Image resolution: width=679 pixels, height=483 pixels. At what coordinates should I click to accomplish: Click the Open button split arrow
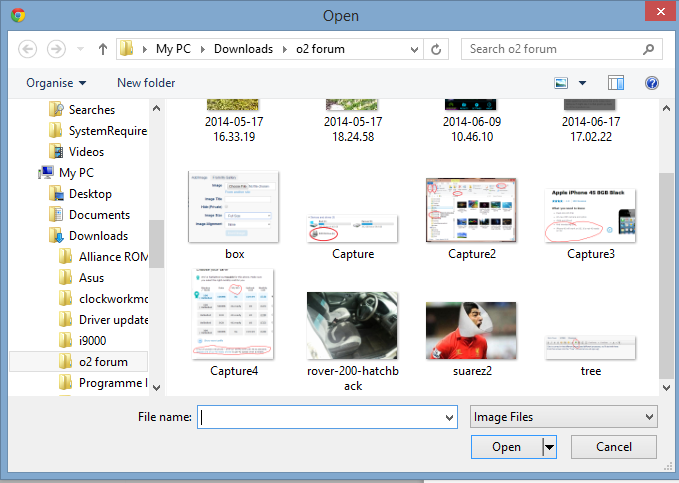click(549, 447)
